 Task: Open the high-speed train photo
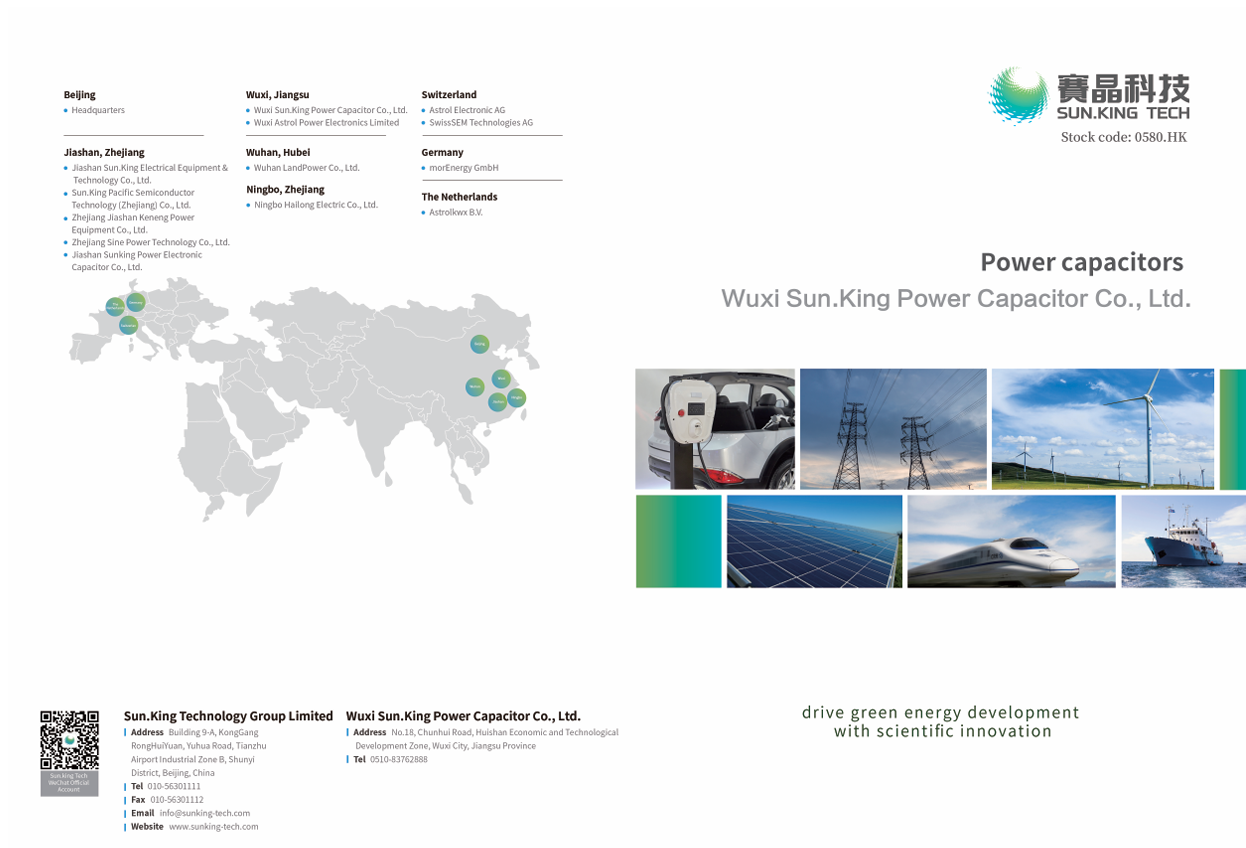click(x=1011, y=541)
